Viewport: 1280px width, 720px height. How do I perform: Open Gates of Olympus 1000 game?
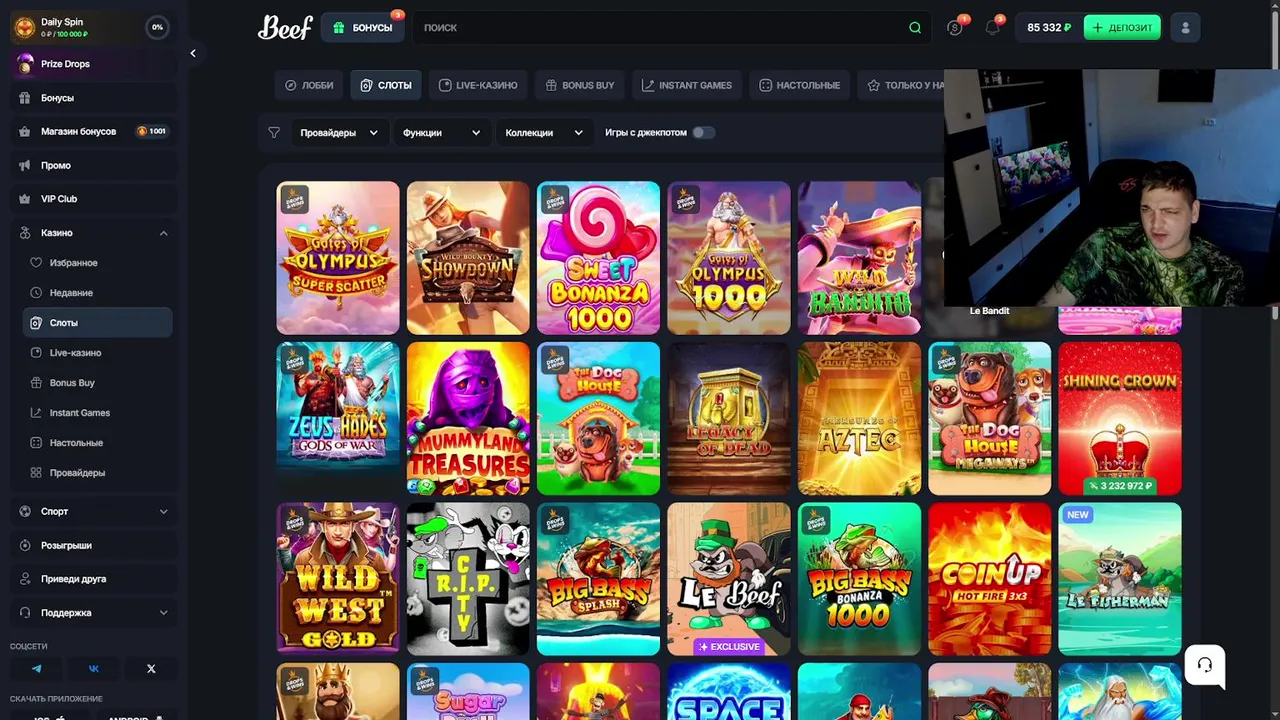click(x=729, y=258)
